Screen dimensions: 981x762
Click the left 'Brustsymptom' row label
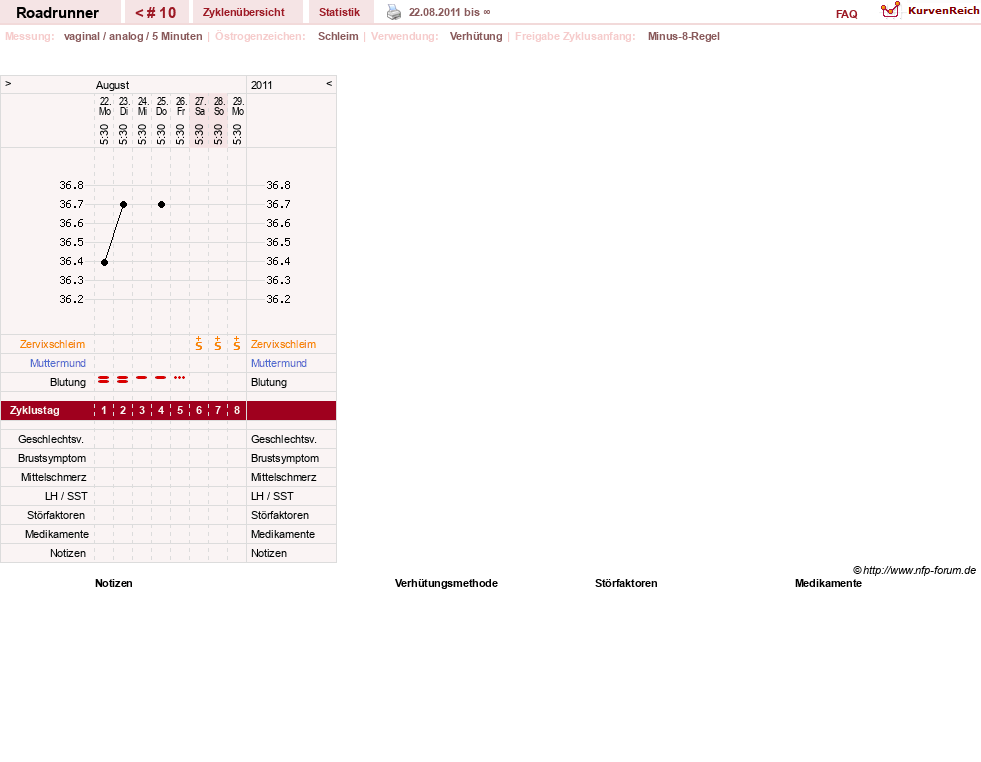[52, 458]
